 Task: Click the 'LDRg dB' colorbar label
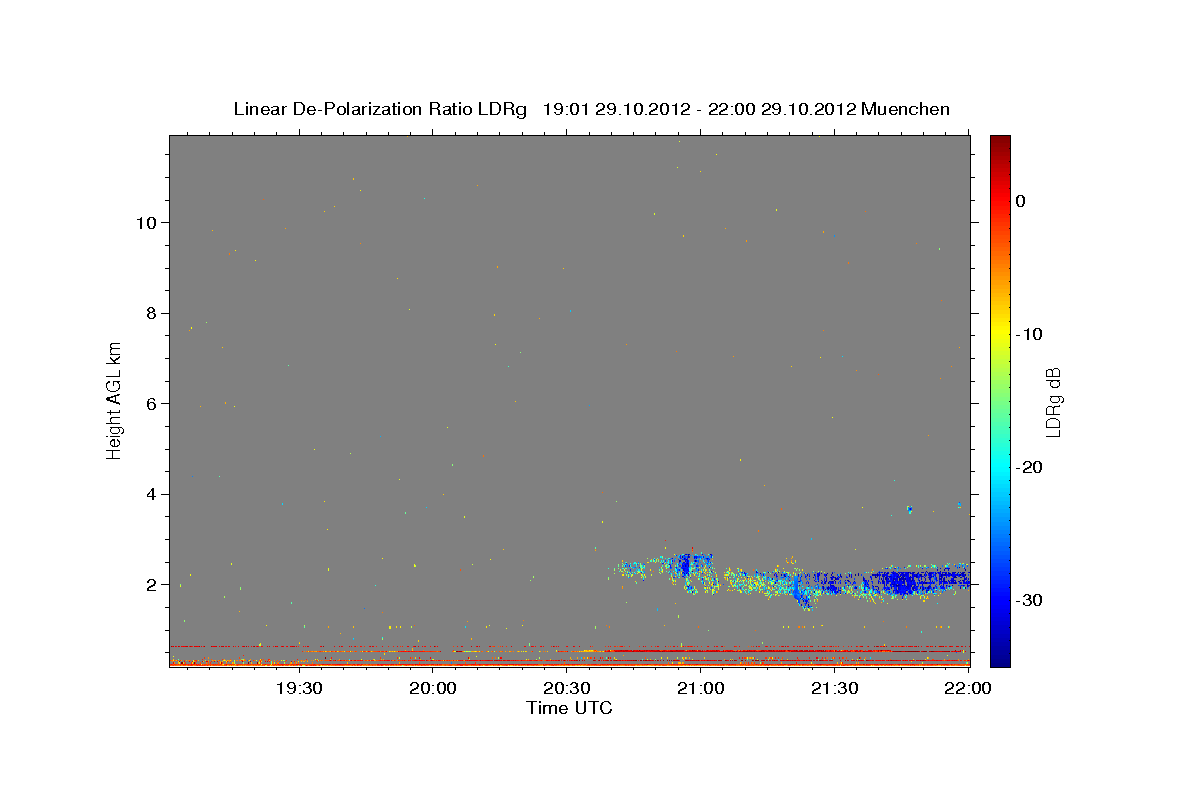click(1053, 402)
